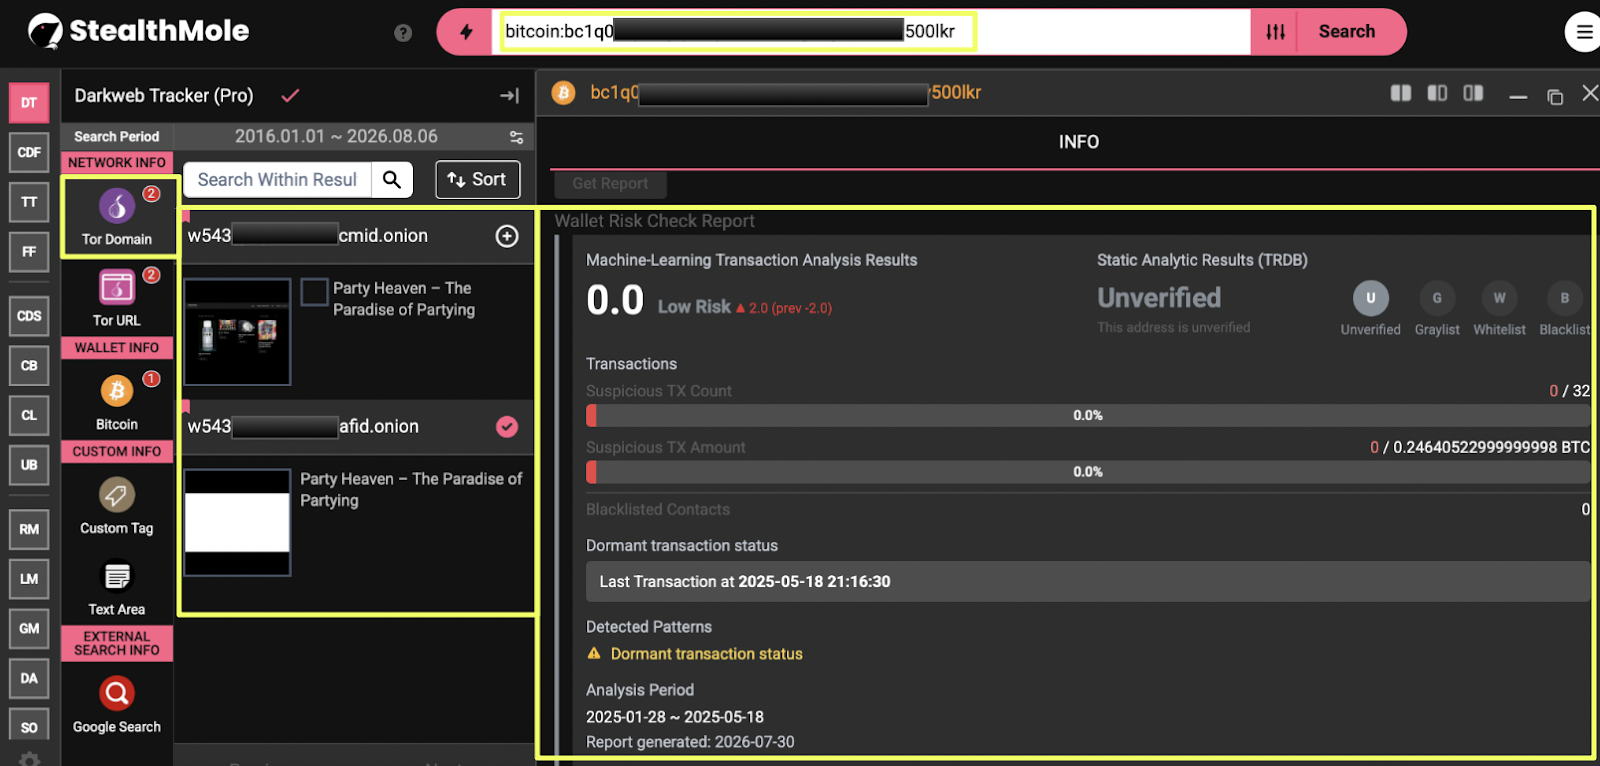This screenshot has height=766, width=1600.
Task: Toggle the Darkweb Tracker checkmark
Action: [290, 96]
